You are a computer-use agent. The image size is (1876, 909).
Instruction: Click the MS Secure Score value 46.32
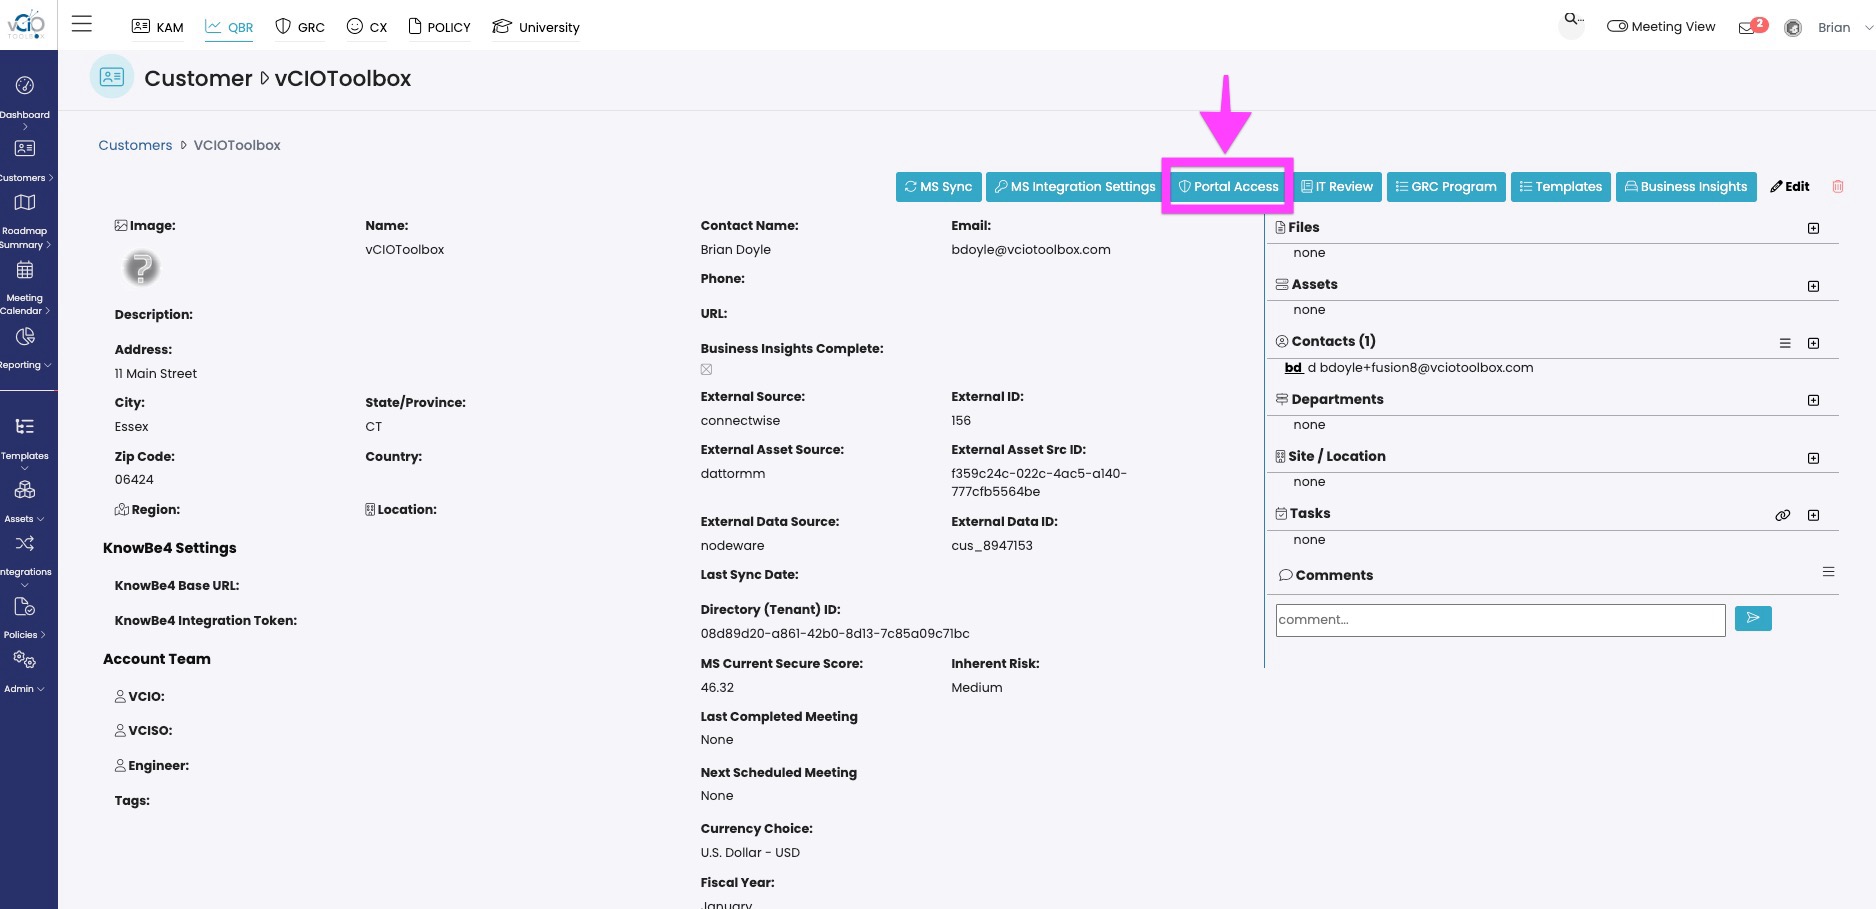point(717,688)
